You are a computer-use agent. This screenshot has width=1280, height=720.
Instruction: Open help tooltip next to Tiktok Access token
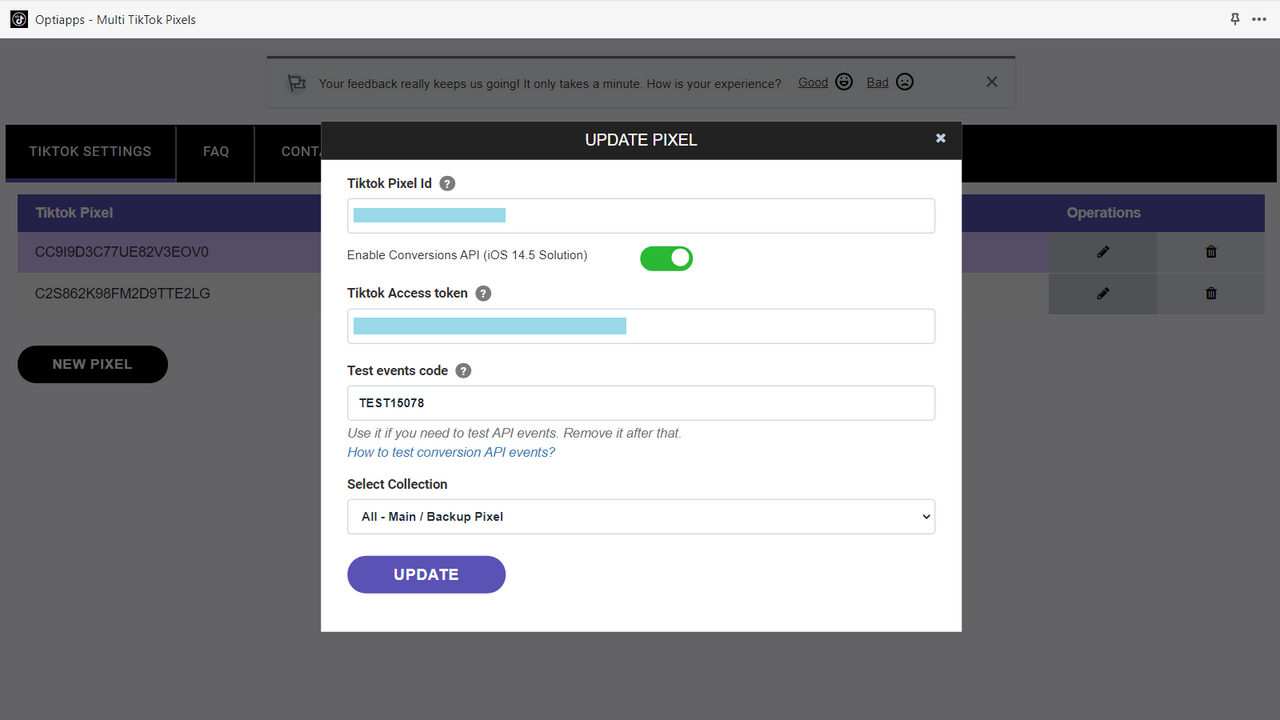[x=483, y=293]
